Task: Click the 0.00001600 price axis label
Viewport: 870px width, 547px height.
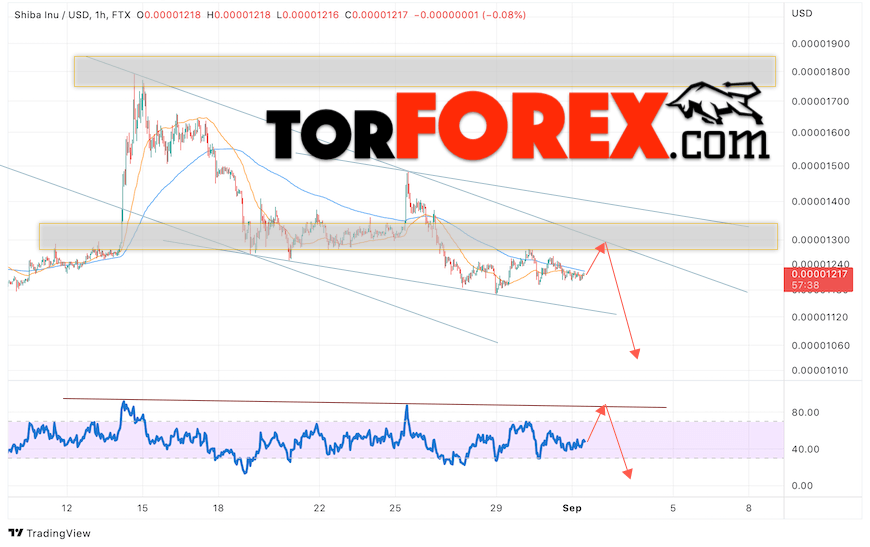Action: click(820, 133)
